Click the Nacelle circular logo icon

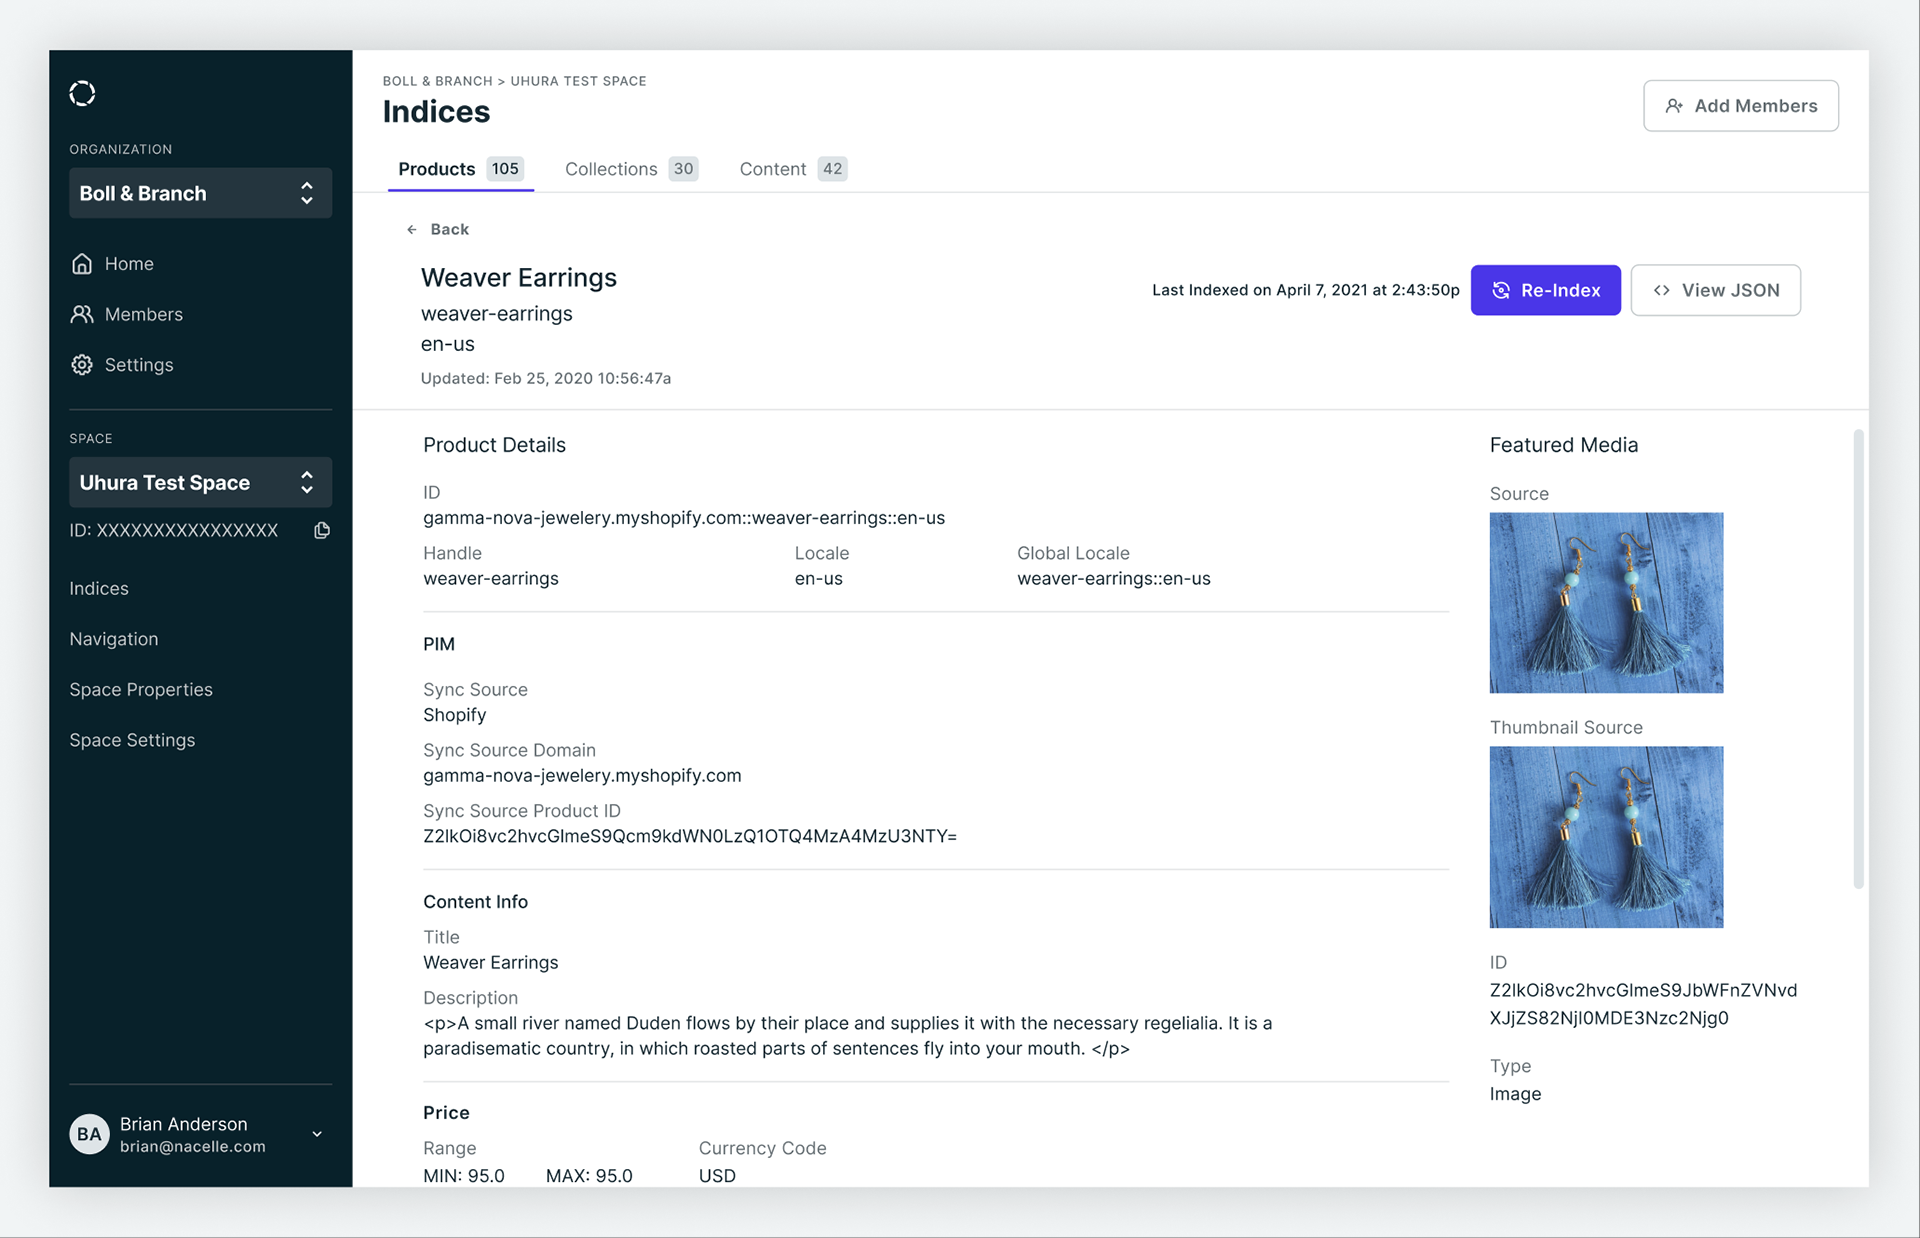point(82,94)
